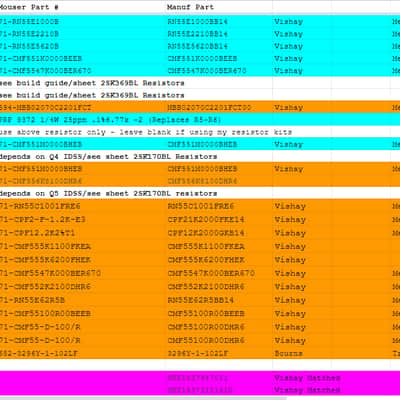Image resolution: width=400 pixels, height=400 pixels.
Task: Click 'depends on Q4 IDSS' note
Action: pos(108,157)
